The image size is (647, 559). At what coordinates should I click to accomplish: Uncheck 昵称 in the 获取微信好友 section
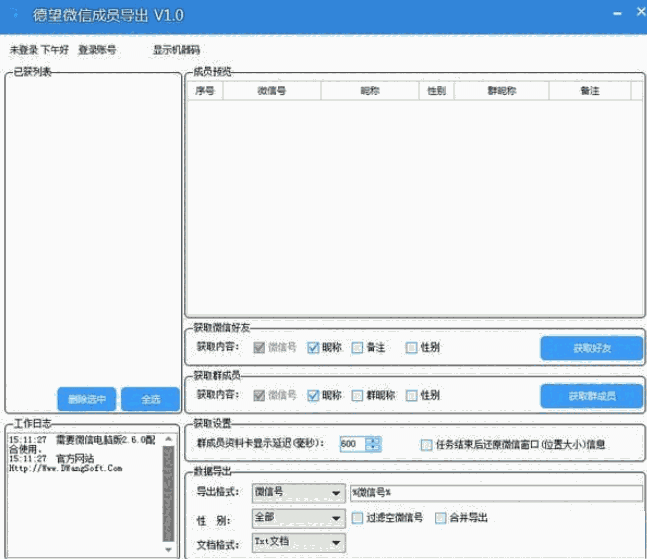[313, 348]
